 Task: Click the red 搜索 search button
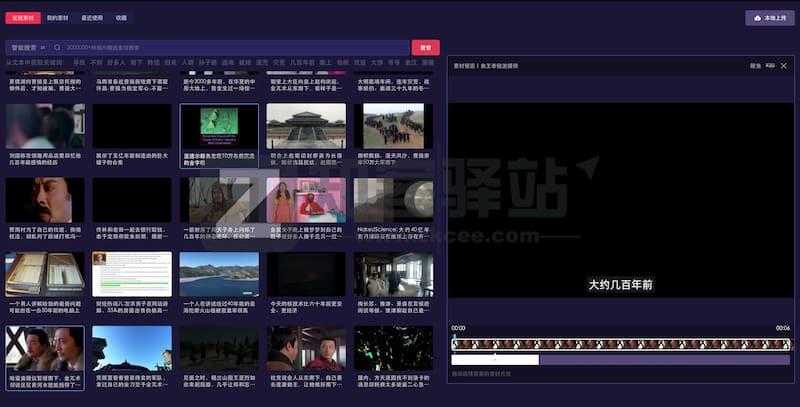click(x=426, y=47)
